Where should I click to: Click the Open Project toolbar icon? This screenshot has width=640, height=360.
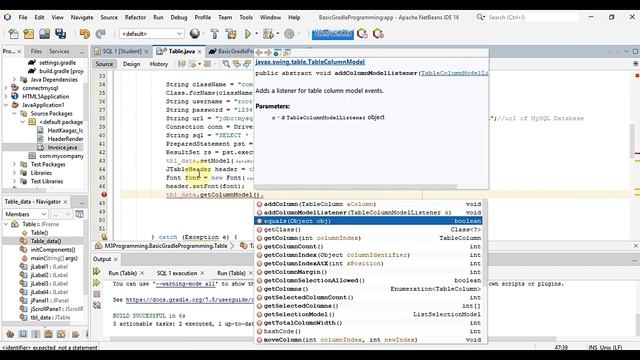coord(44,34)
